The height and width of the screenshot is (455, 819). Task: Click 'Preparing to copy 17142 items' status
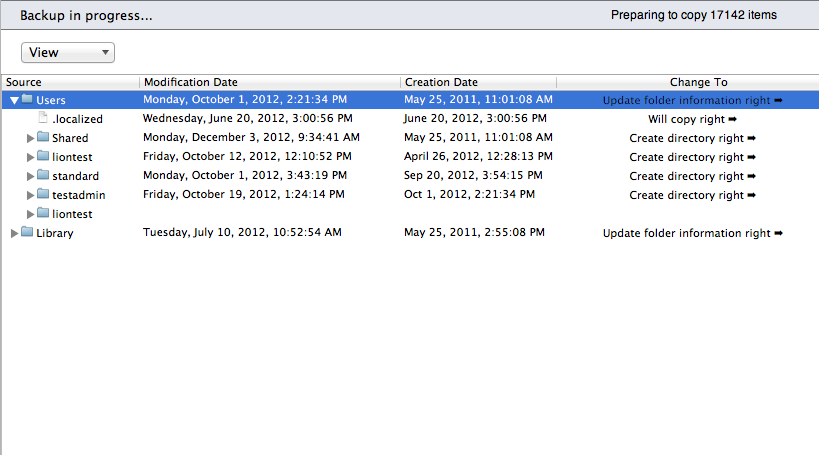694,15
